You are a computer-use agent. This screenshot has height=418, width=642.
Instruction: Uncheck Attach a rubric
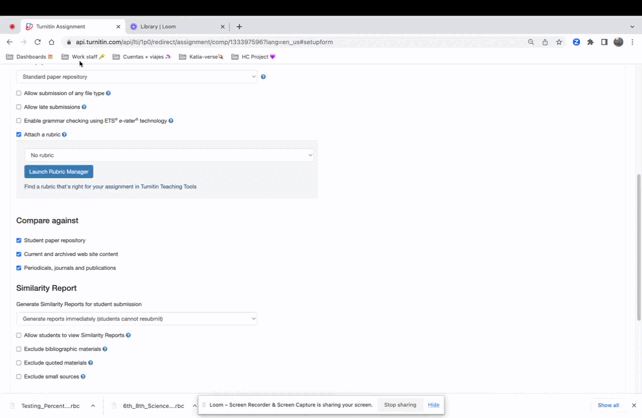point(19,134)
